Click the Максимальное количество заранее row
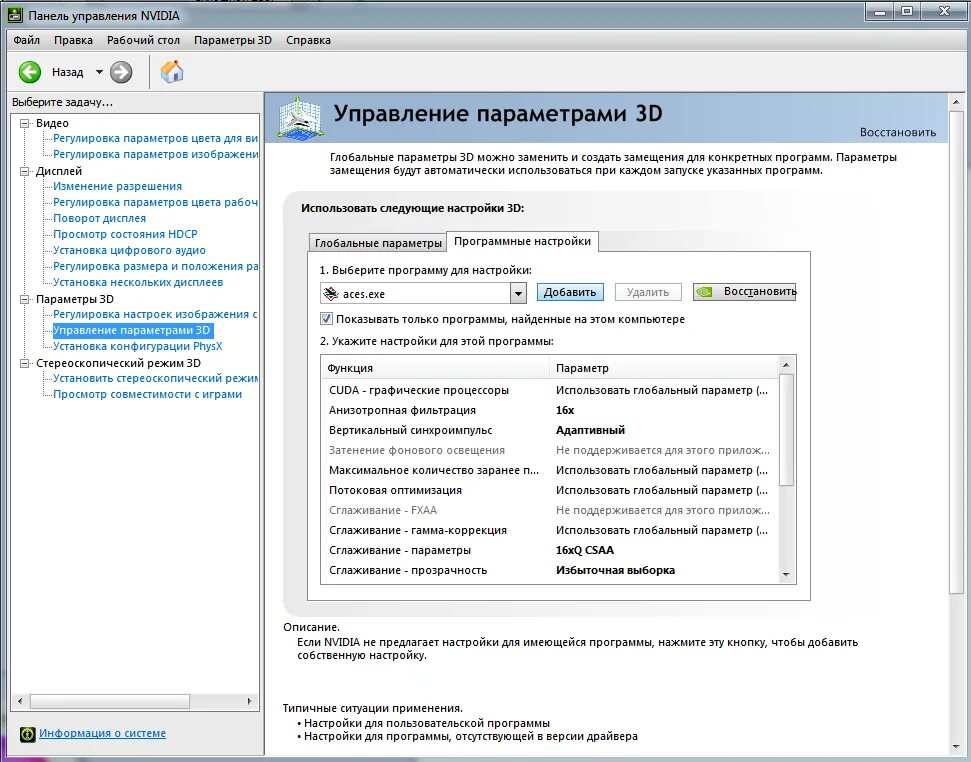971x762 pixels. click(550, 470)
